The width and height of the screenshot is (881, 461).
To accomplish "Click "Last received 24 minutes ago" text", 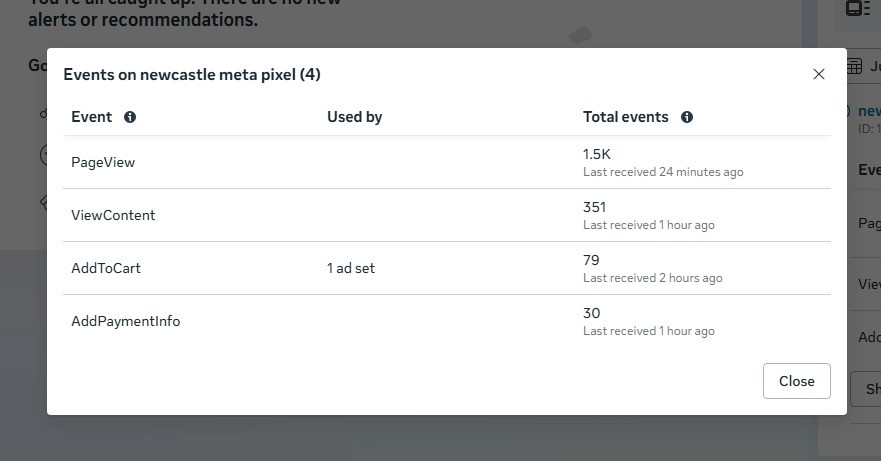I will click(x=663, y=172).
